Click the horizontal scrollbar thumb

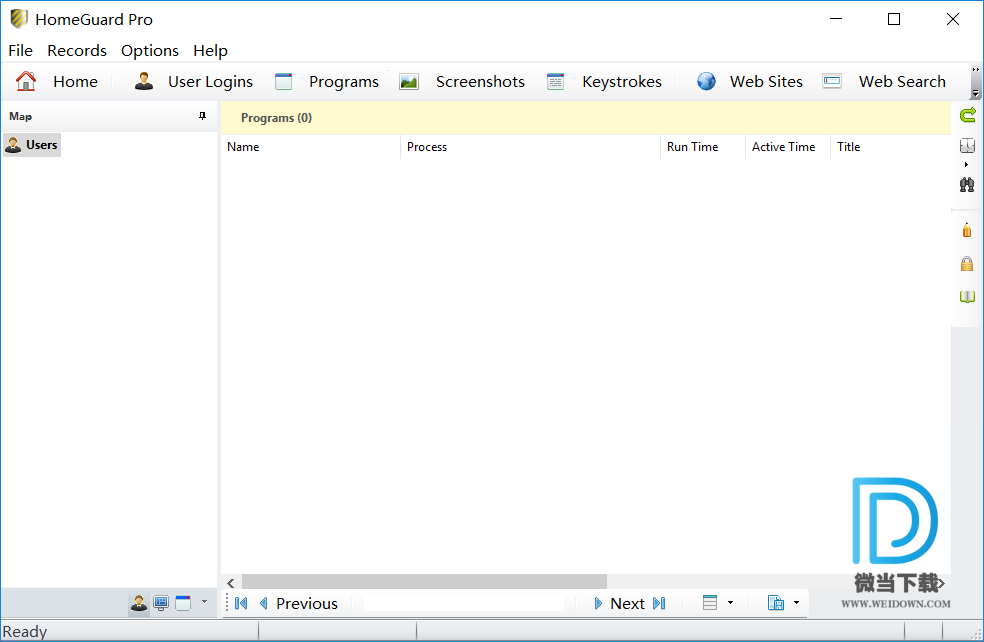tap(424, 582)
